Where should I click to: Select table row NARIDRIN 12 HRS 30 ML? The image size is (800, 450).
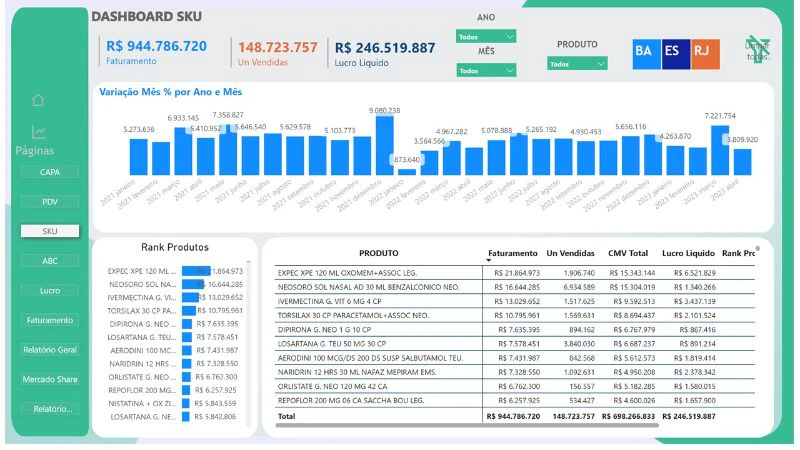(514, 372)
